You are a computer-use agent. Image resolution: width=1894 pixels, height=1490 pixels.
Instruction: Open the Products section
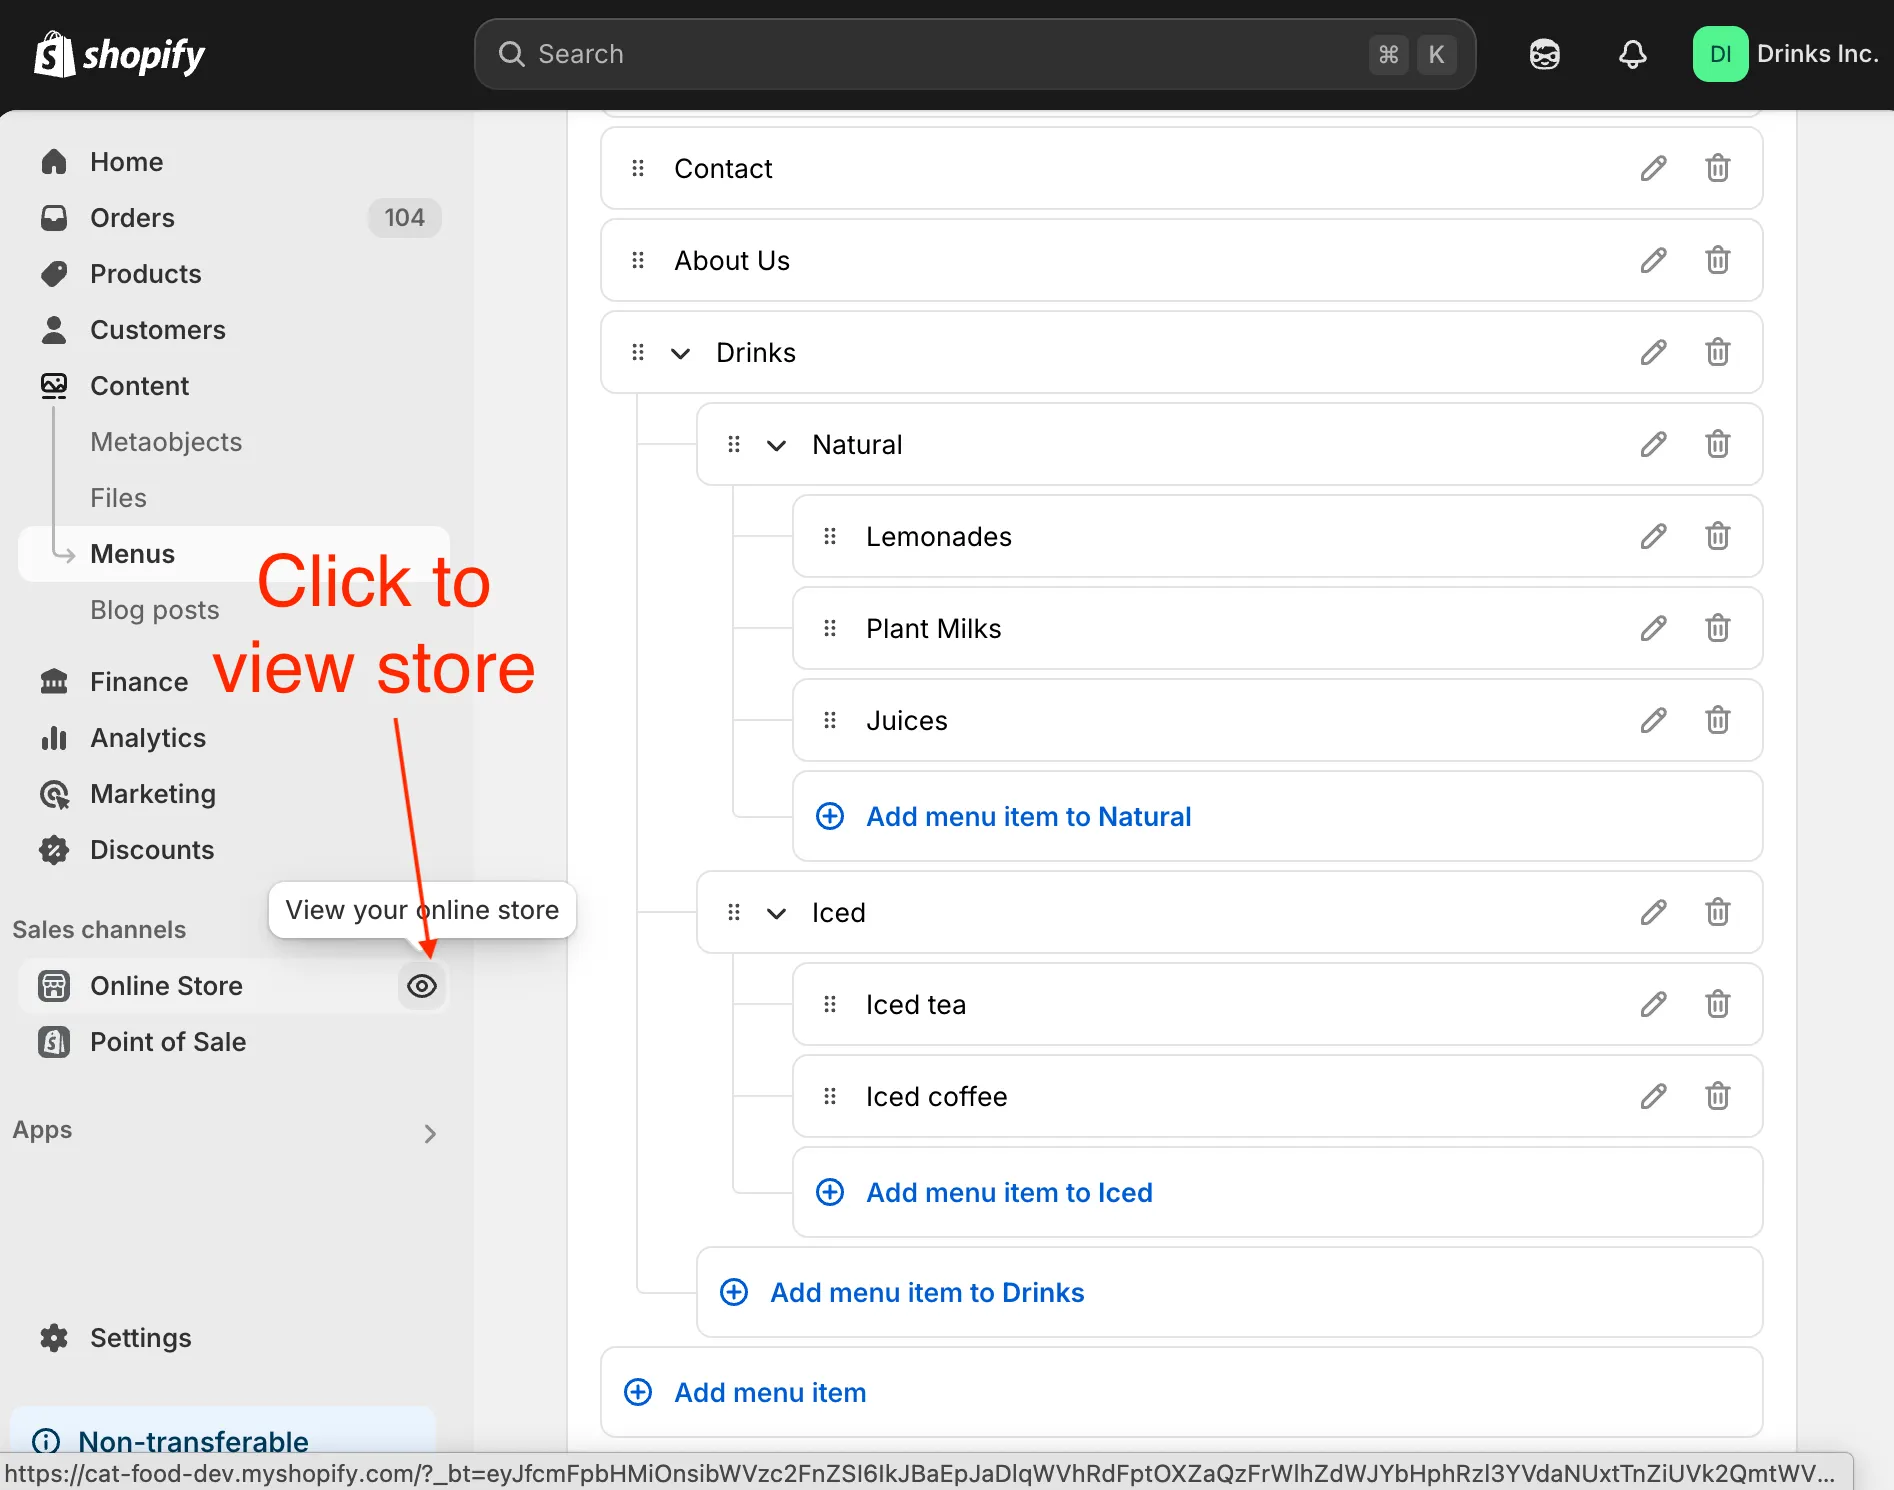pos(145,274)
